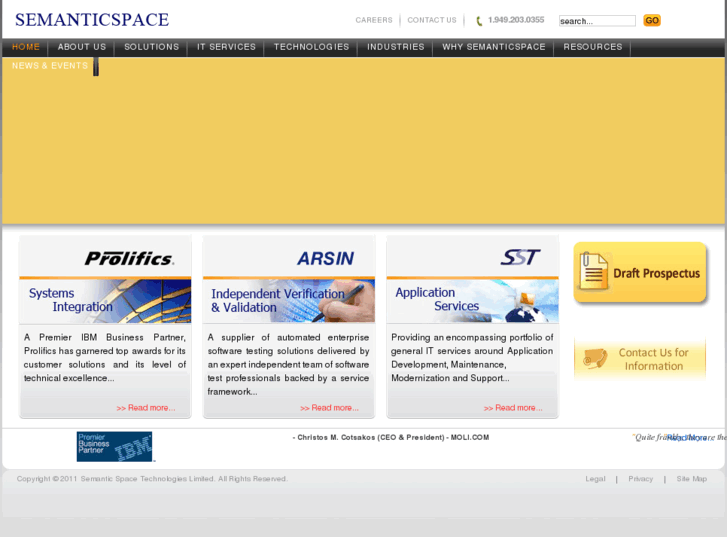The image size is (727, 545).
Task: Click the telephone icon on Contact Us banner
Action: point(595,359)
